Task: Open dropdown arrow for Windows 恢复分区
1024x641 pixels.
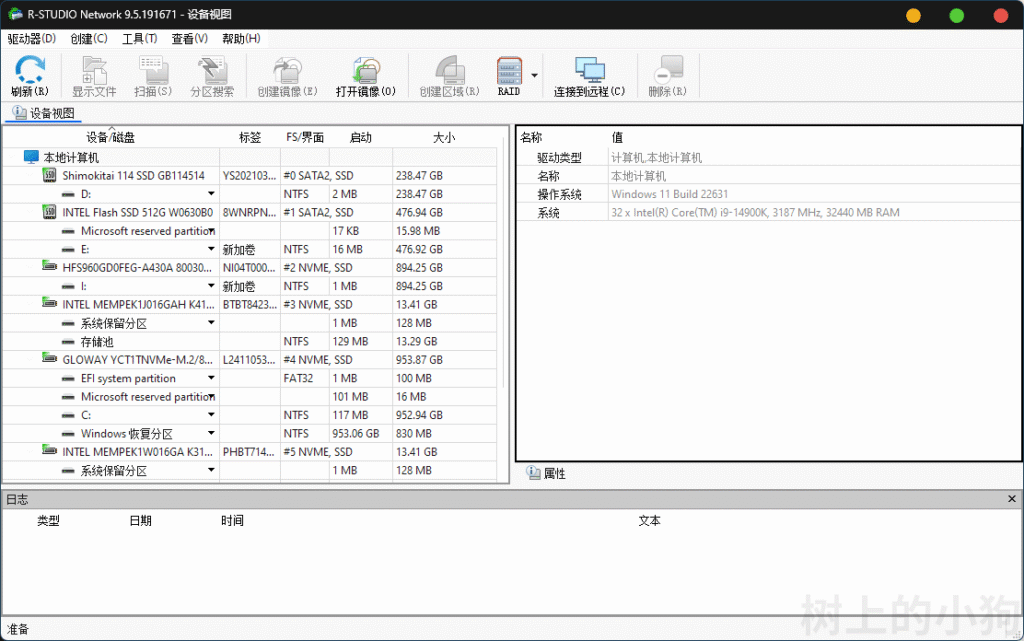Action: click(211, 434)
